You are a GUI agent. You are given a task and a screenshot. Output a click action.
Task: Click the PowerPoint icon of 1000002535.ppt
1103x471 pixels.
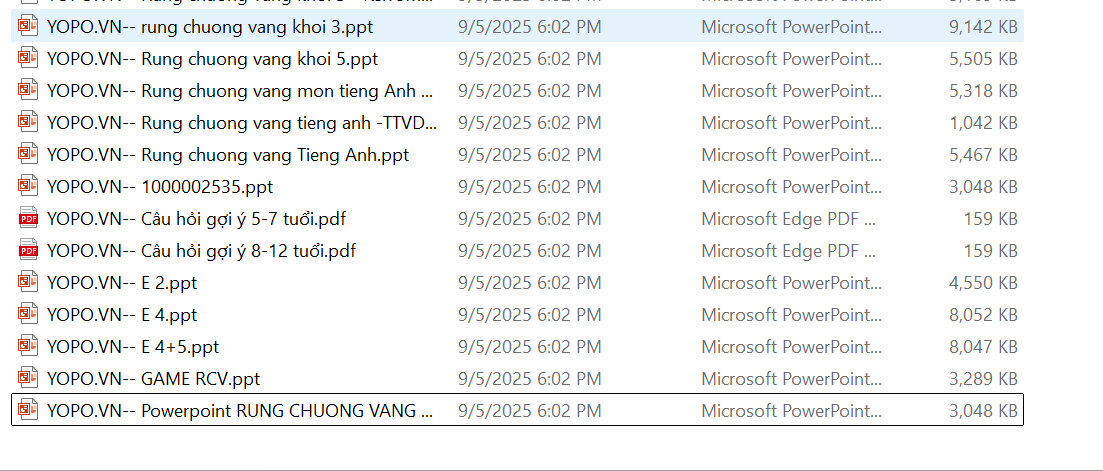(x=28, y=187)
